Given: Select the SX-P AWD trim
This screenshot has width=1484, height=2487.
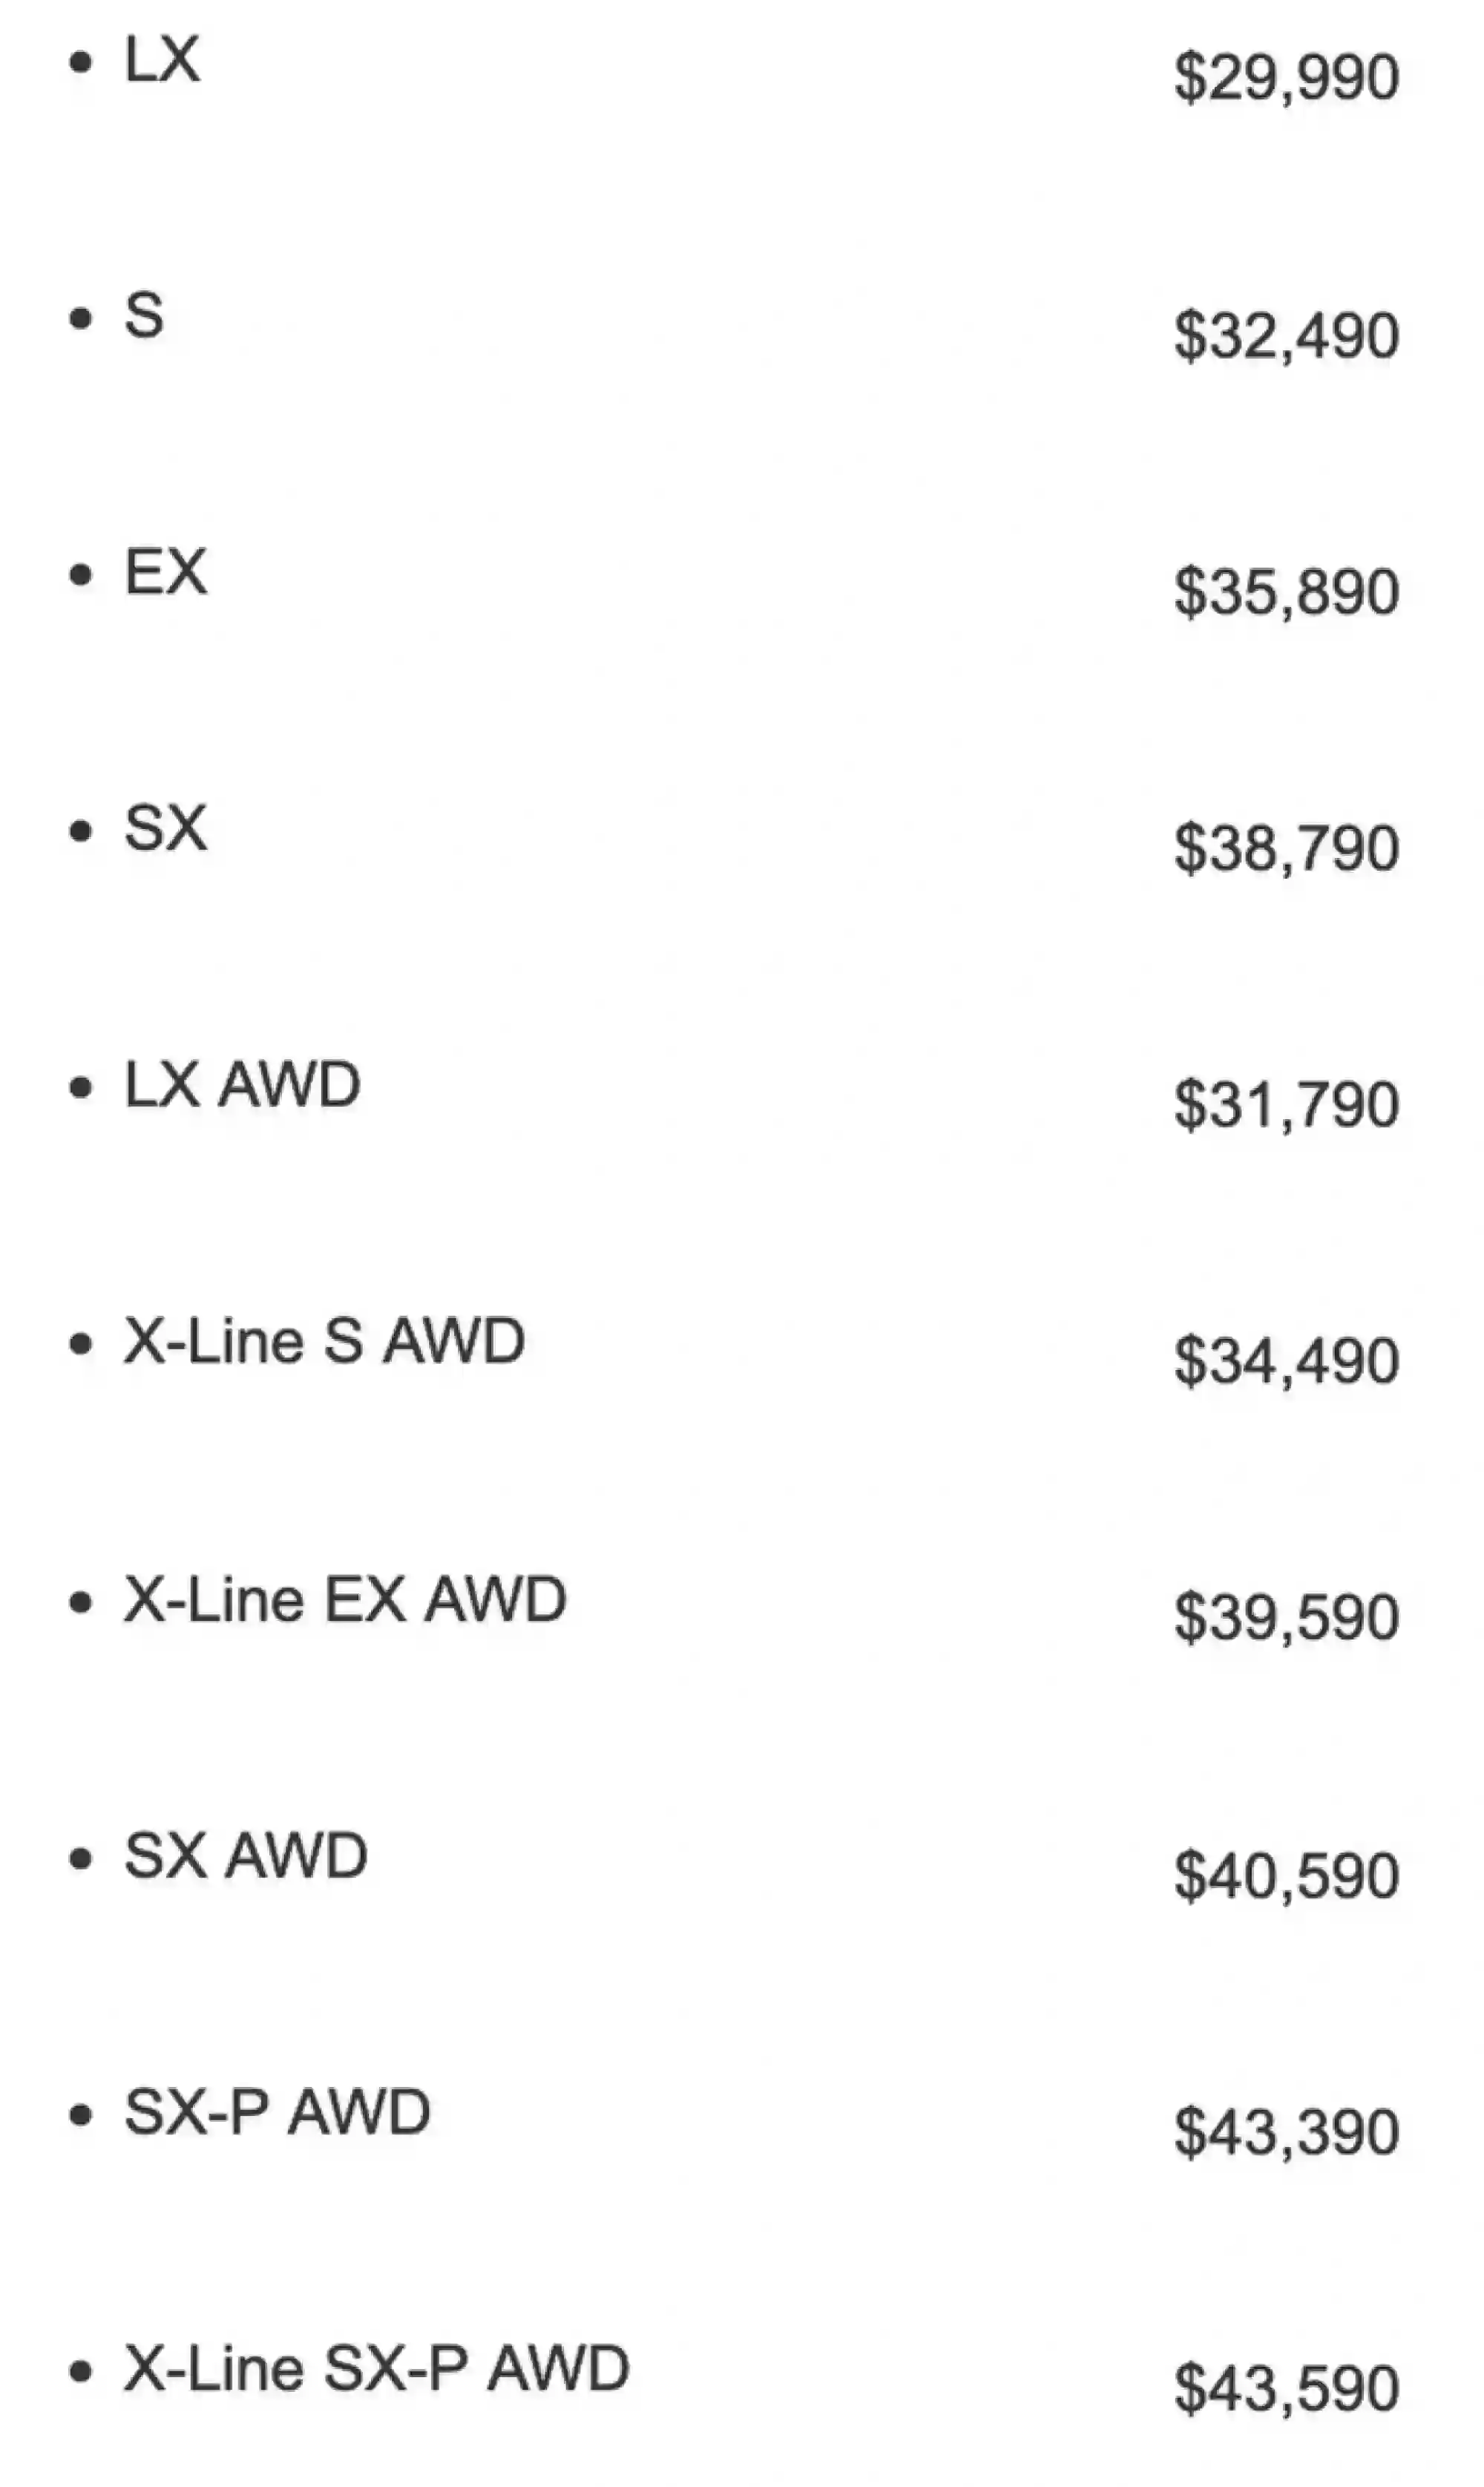Looking at the screenshot, I should click(277, 2112).
